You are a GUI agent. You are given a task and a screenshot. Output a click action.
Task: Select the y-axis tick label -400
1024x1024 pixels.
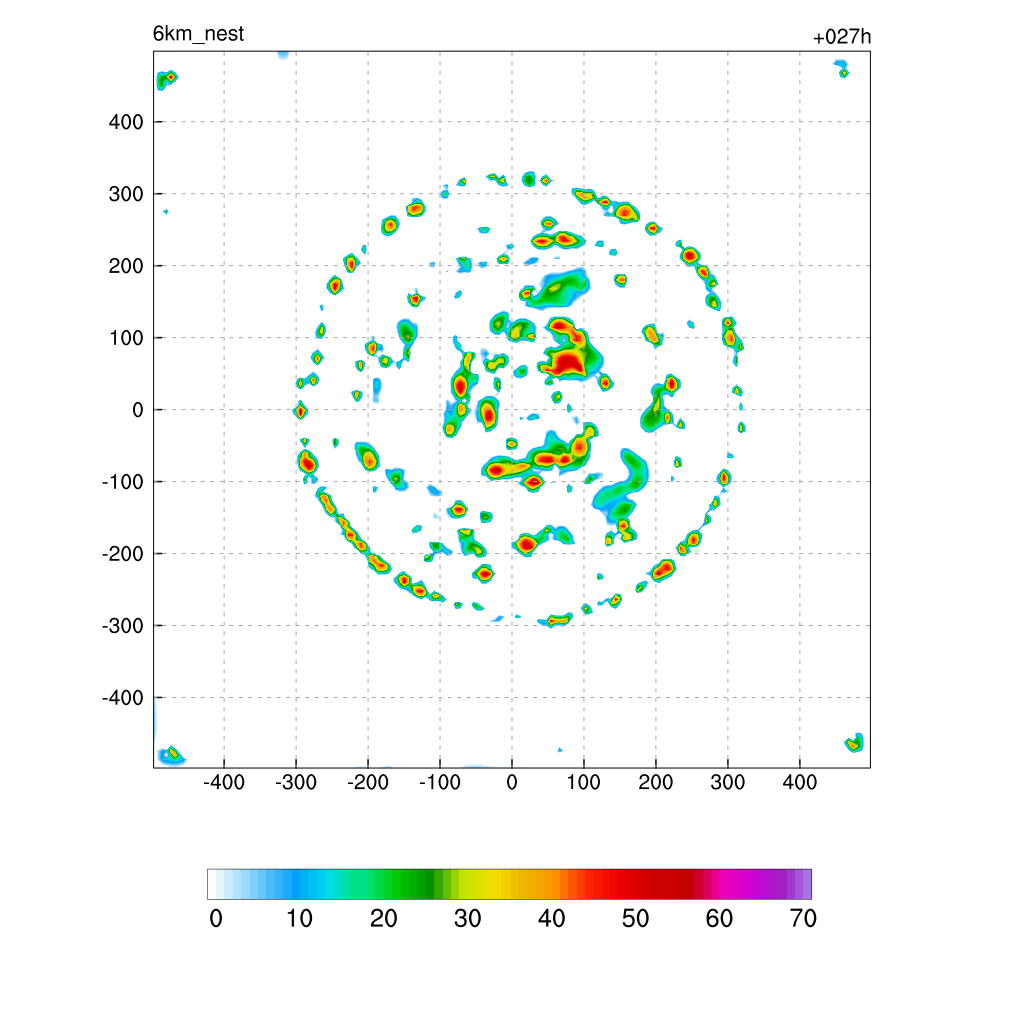[122, 698]
